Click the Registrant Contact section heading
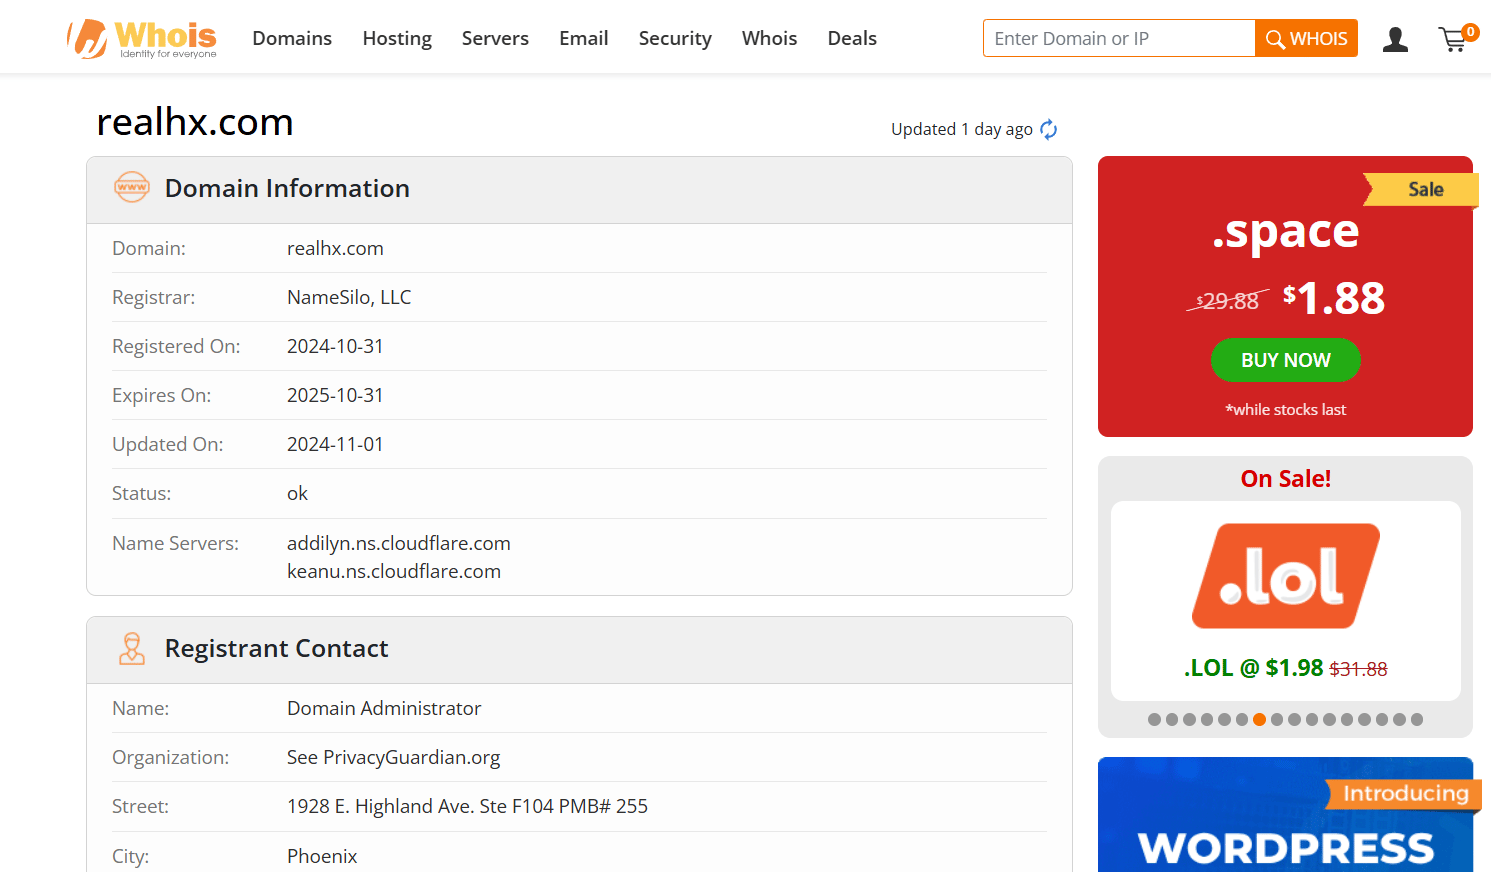 click(276, 648)
